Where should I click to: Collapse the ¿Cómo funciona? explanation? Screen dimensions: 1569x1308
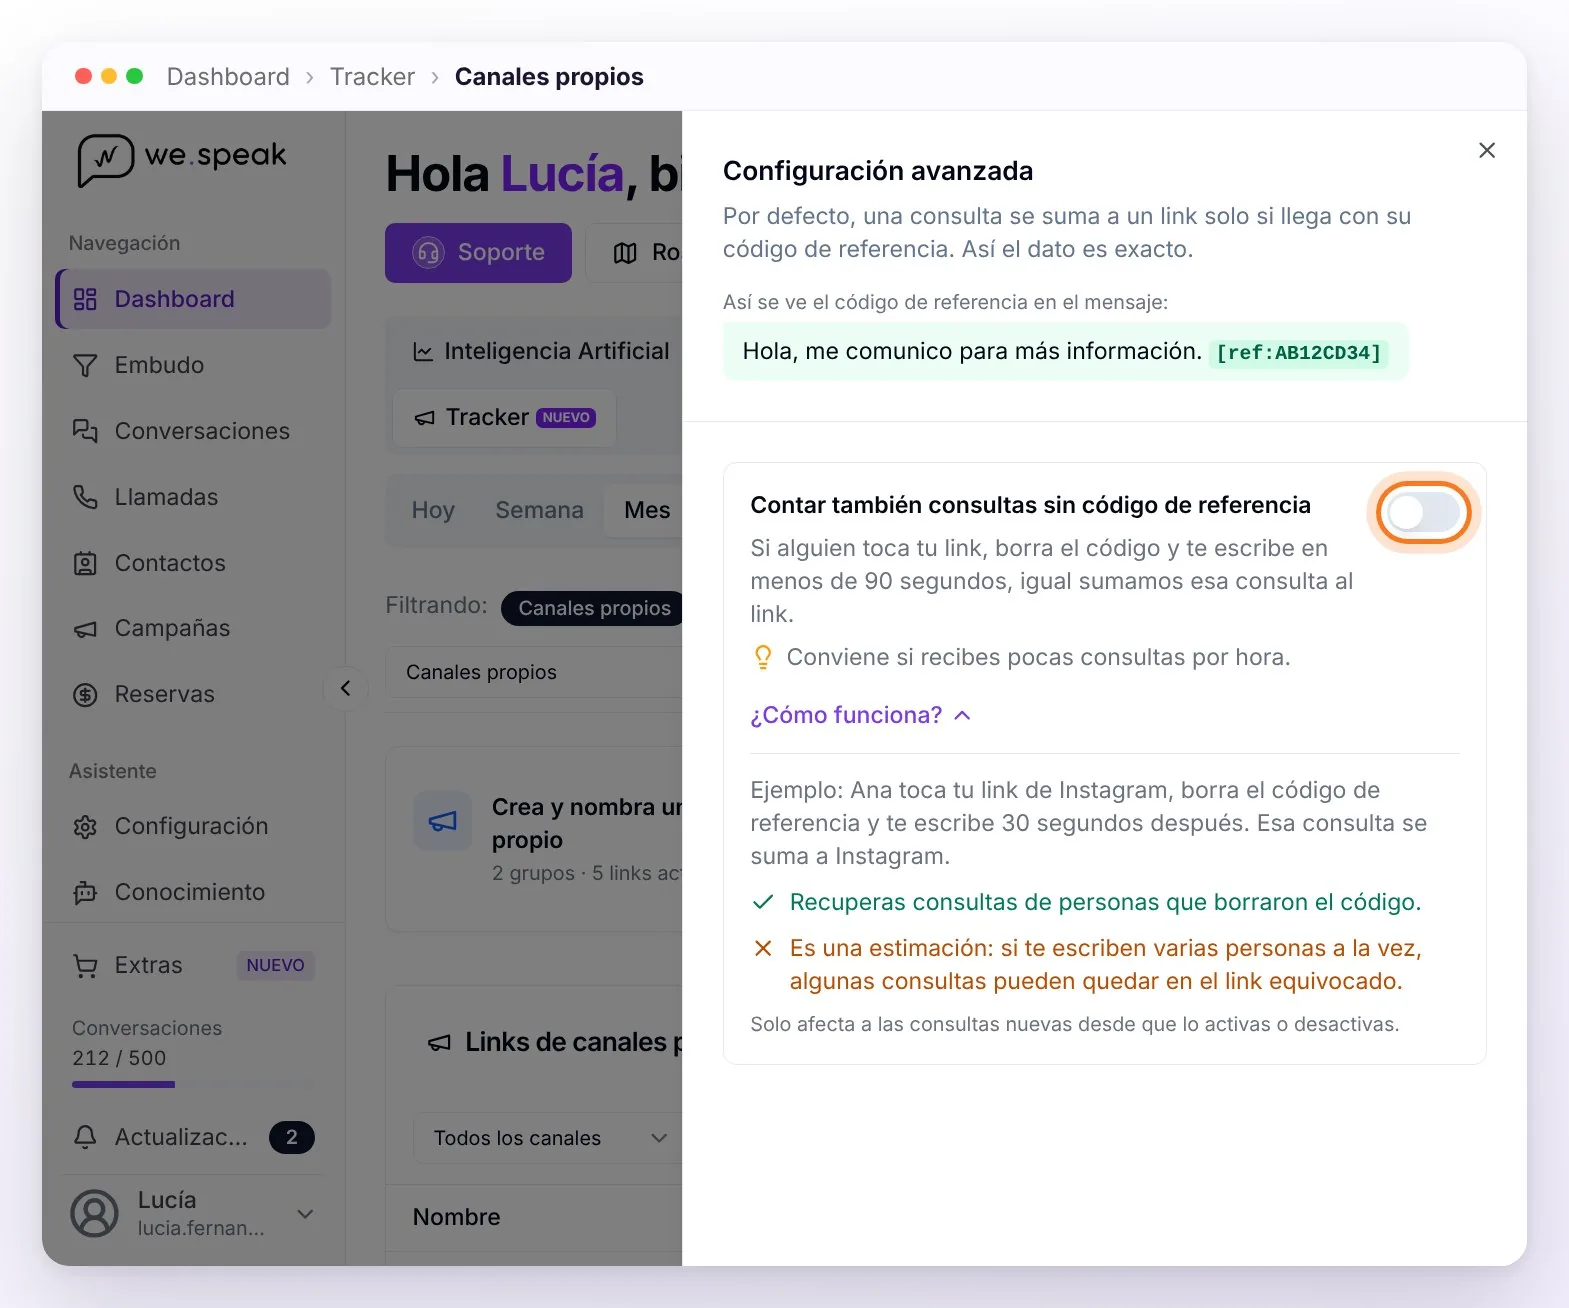coord(861,715)
